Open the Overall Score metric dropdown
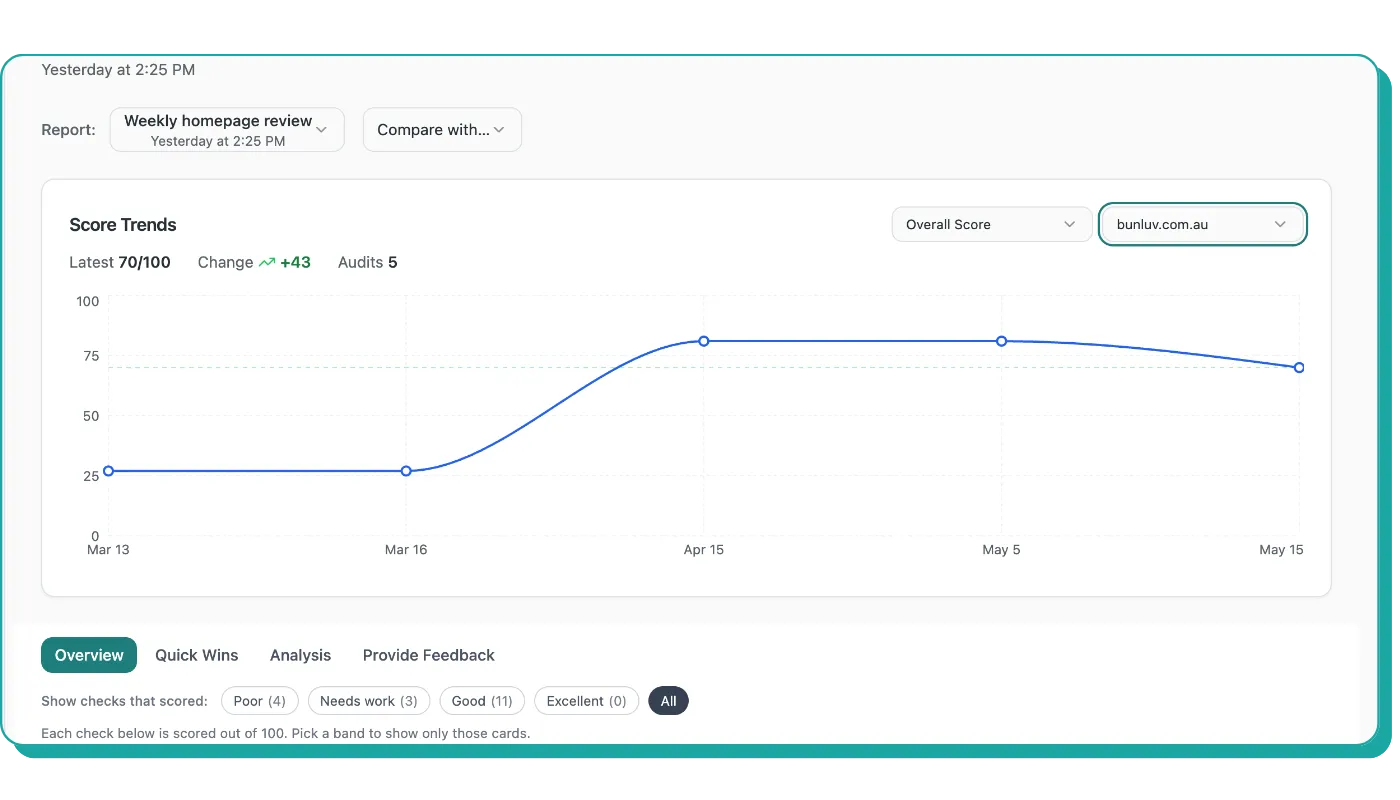Screen dimensions: 1400x800 [991, 224]
